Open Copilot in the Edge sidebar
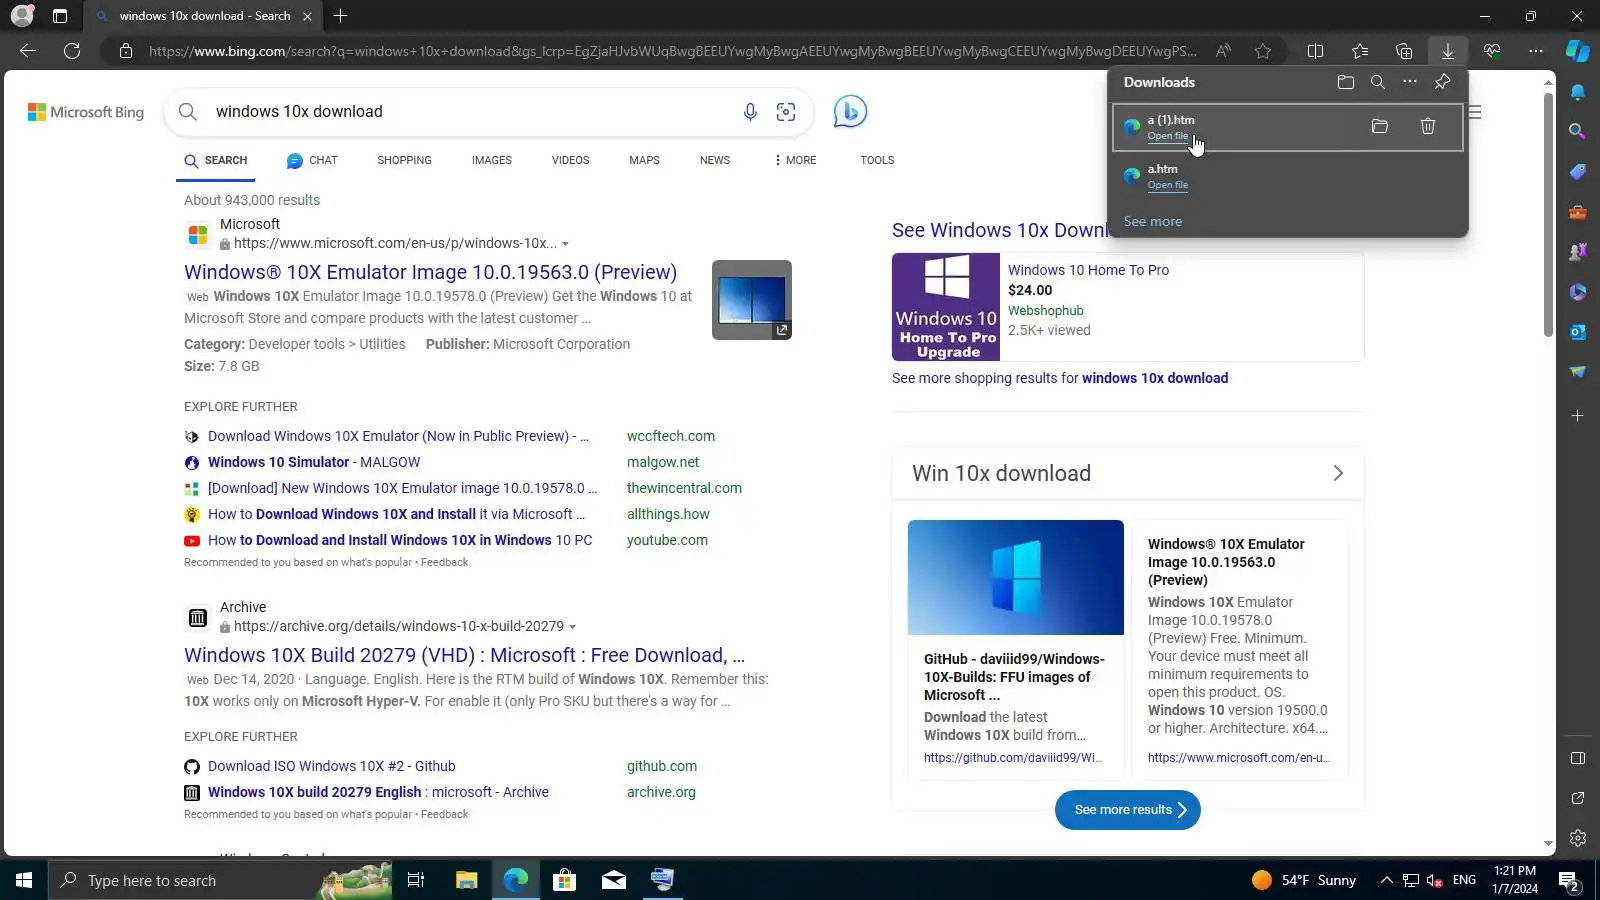Image resolution: width=1600 pixels, height=900 pixels. click(x=1578, y=51)
